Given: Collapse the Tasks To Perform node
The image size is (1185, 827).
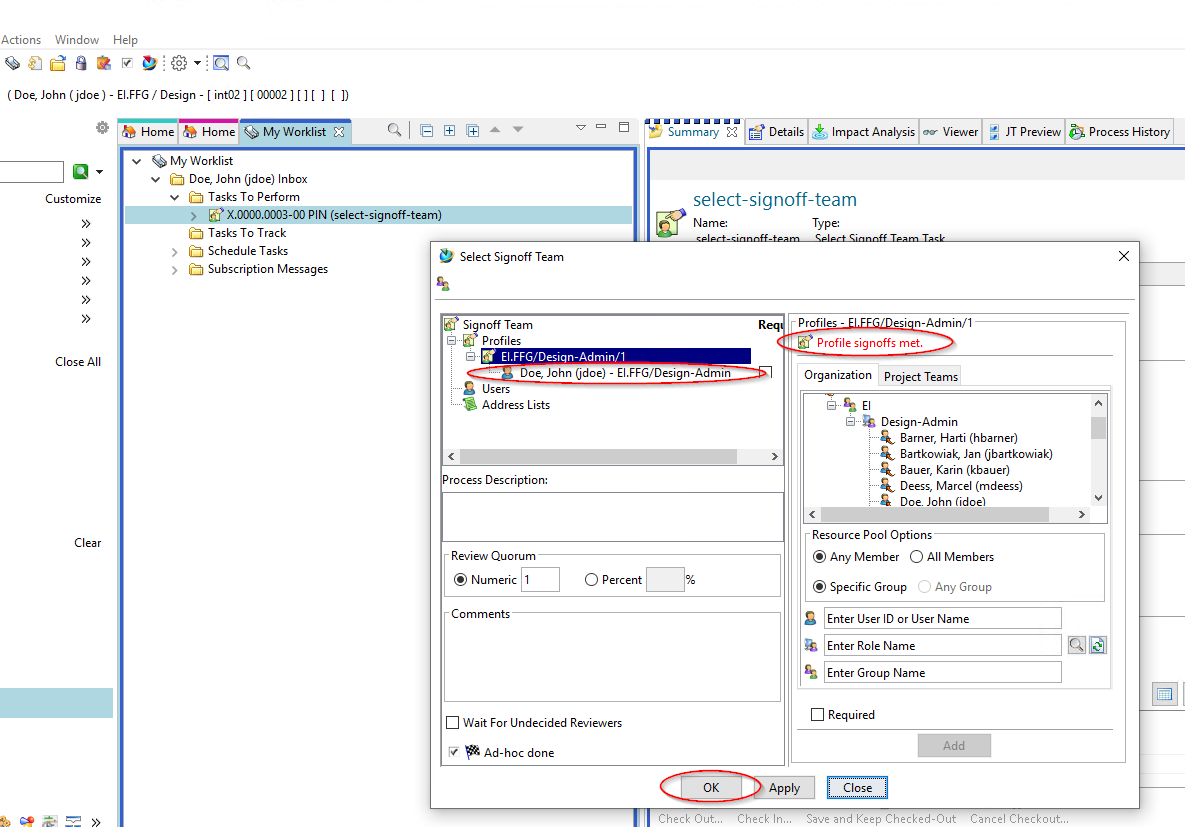Looking at the screenshot, I should [x=176, y=197].
